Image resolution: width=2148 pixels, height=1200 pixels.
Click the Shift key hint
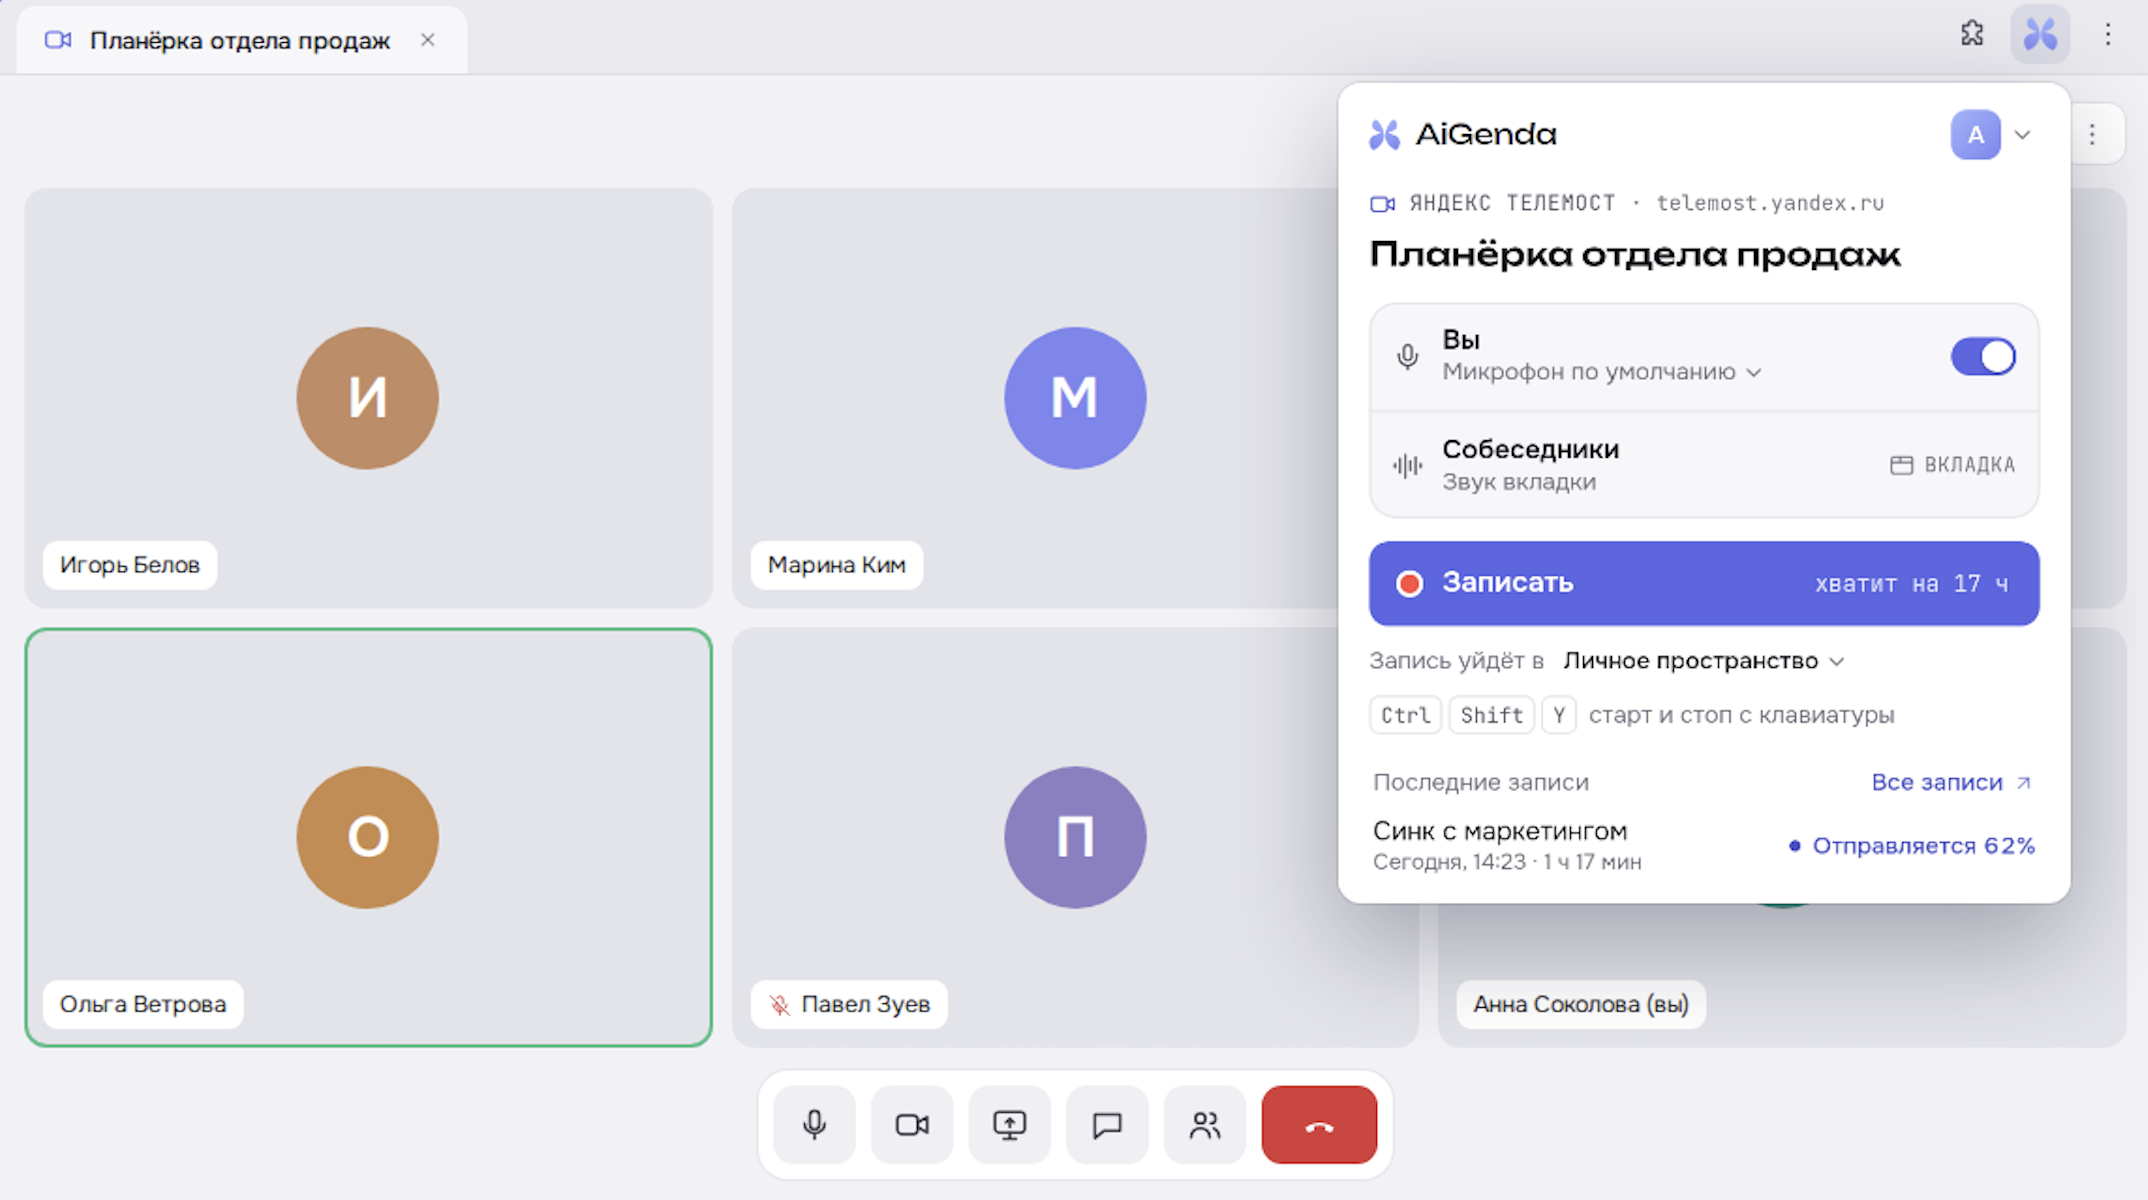[1491, 715]
